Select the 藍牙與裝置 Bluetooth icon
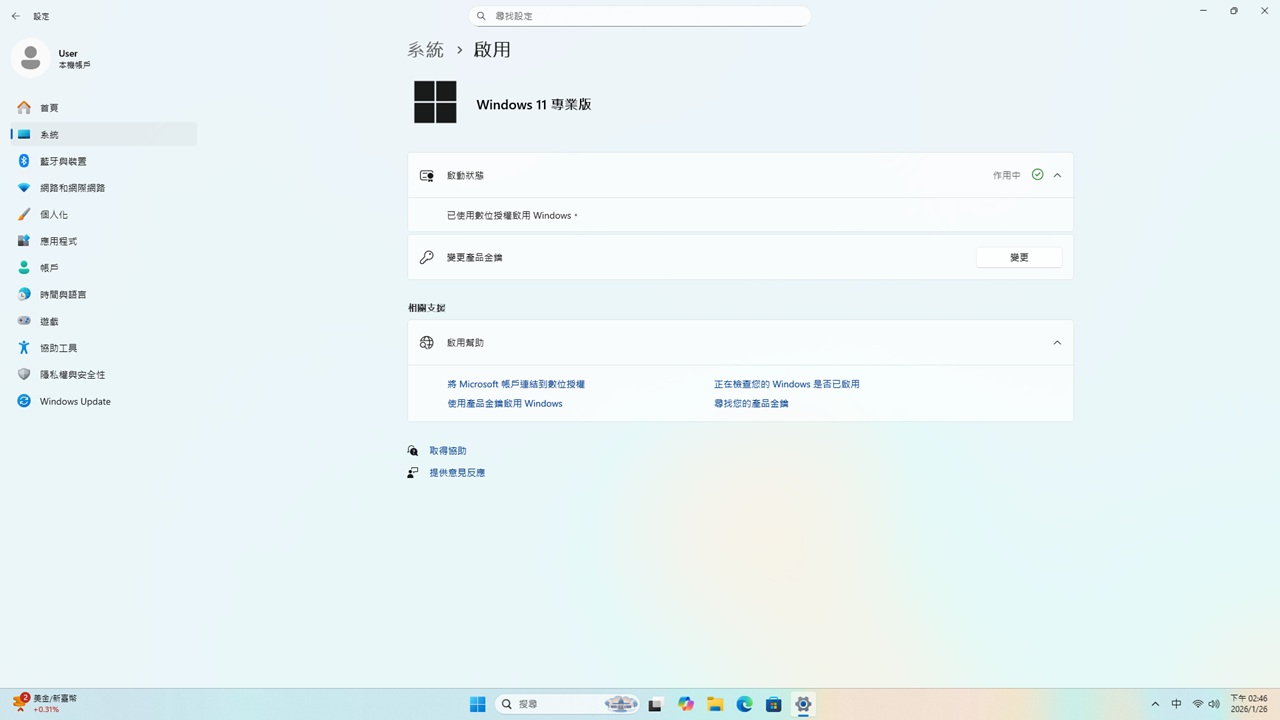The height and width of the screenshot is (720, 1280). (x=24, y=161)
